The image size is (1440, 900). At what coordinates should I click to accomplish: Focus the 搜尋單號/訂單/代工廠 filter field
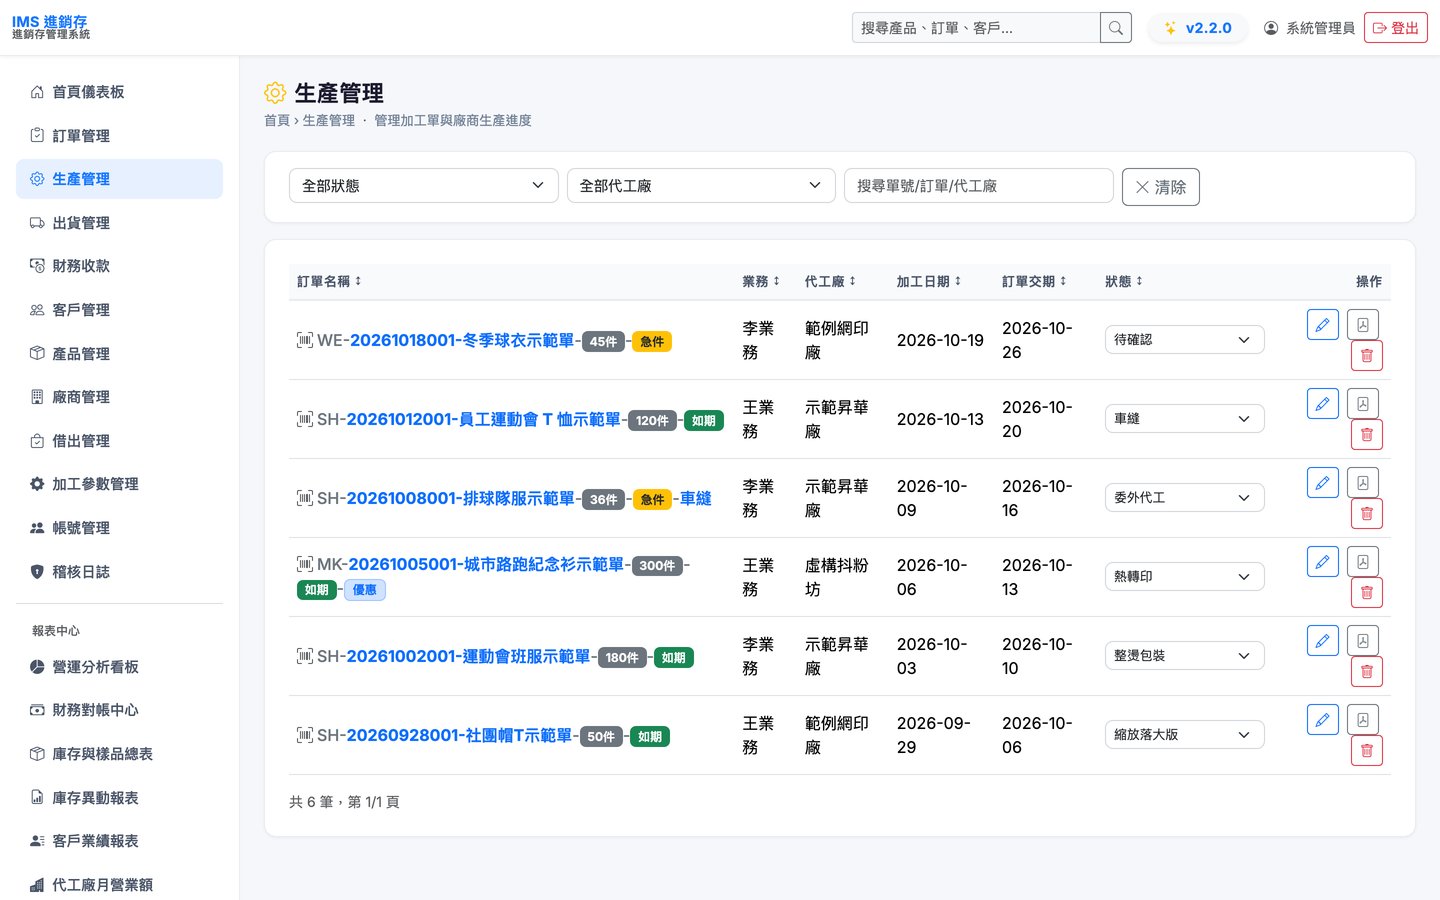979,186
